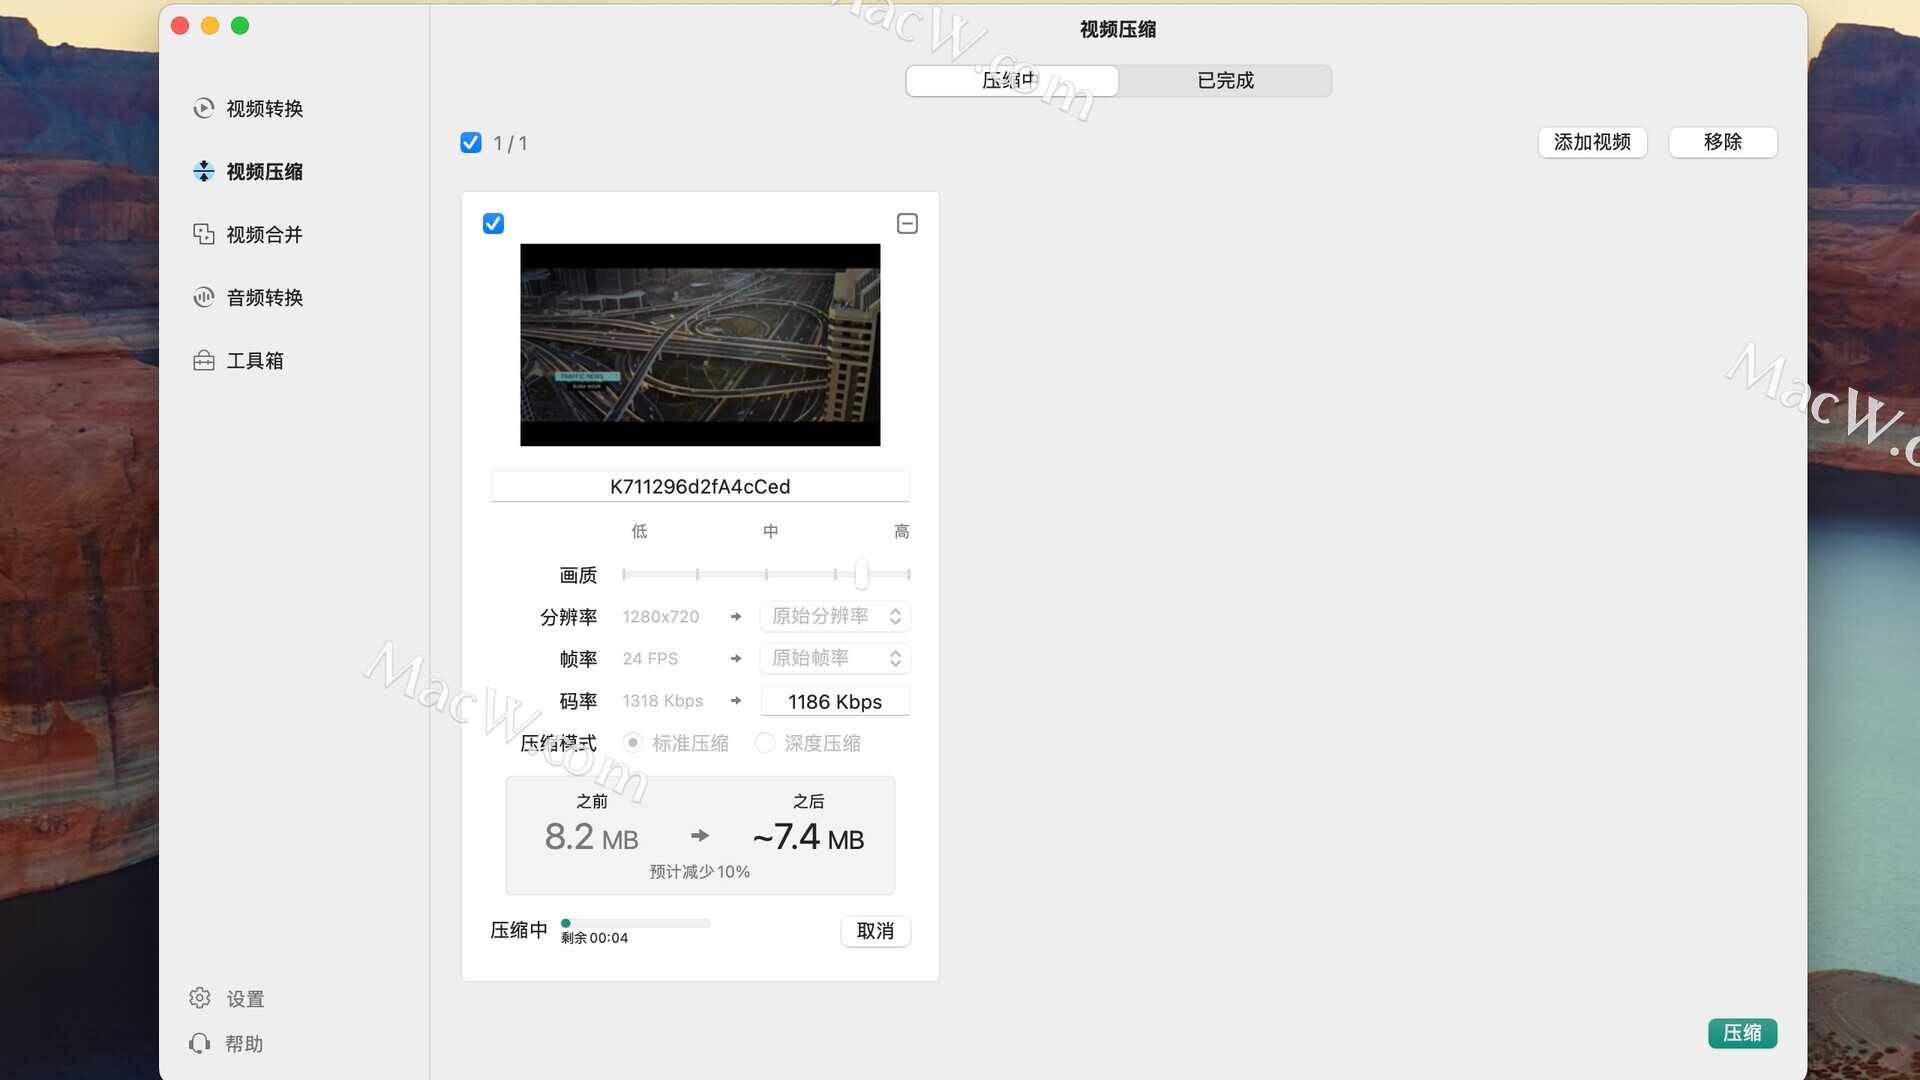Switch to the 压缩中 tab
This screenshot has width=1920, height=1080.
click(x=1011, y=80)
